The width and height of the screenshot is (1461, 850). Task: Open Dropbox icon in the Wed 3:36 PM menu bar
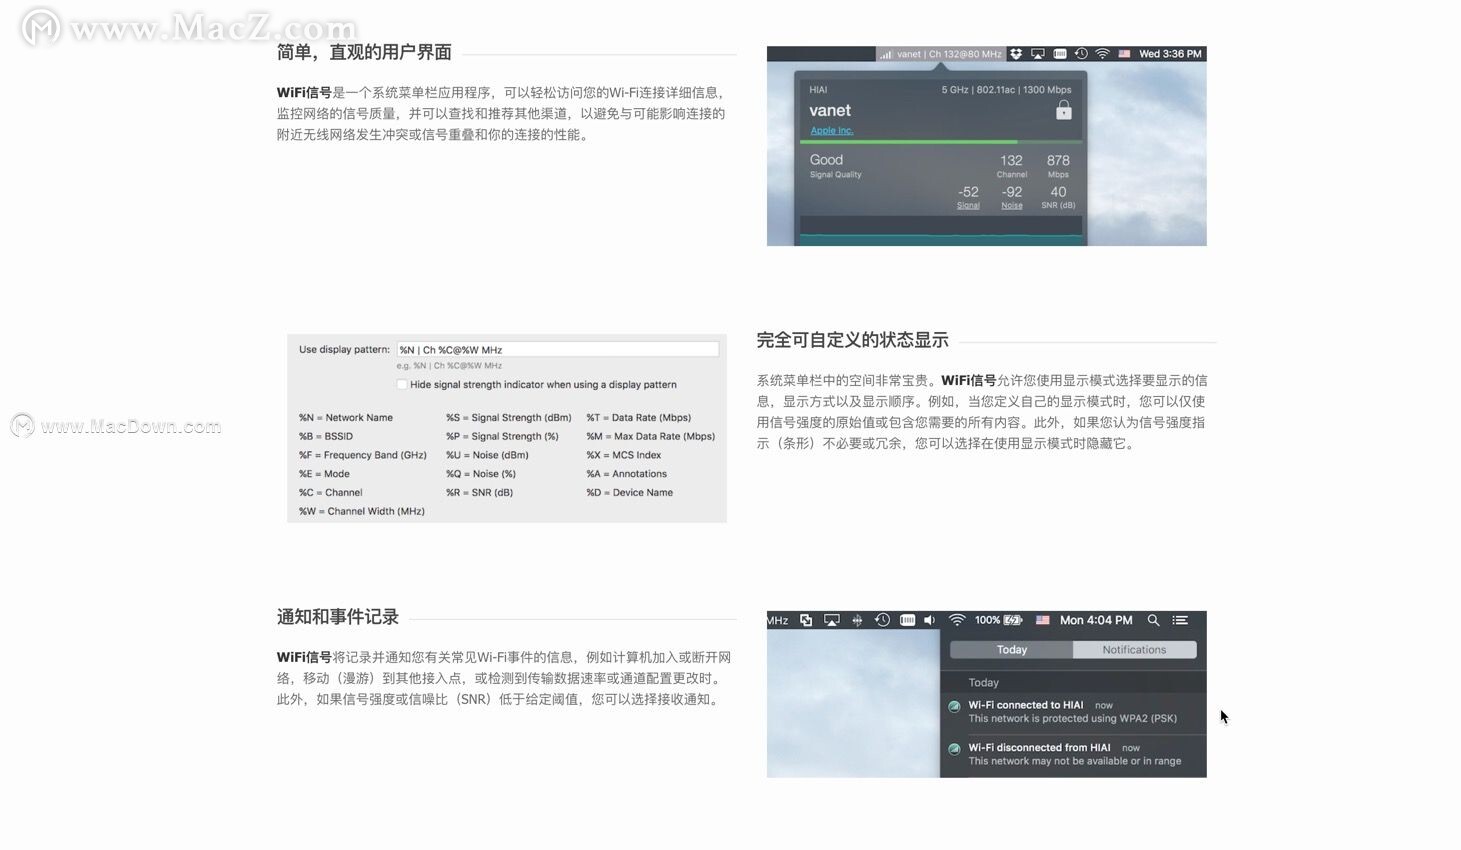click(x=1016, y=54)
